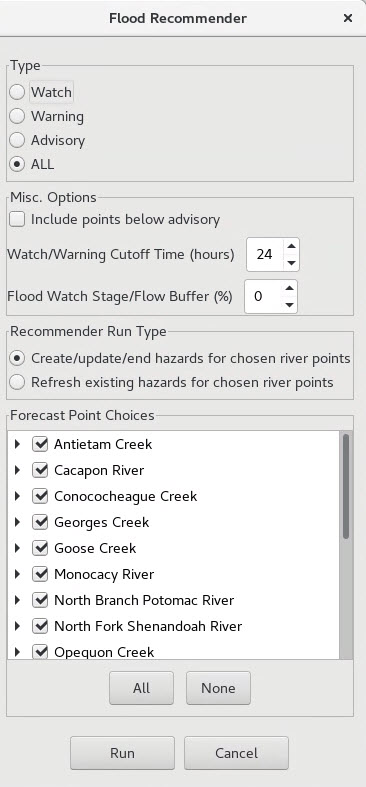
Task: Increase the Flood Watch Stage/Flow Buffer percentage
Action: click(x=289, y=288)
